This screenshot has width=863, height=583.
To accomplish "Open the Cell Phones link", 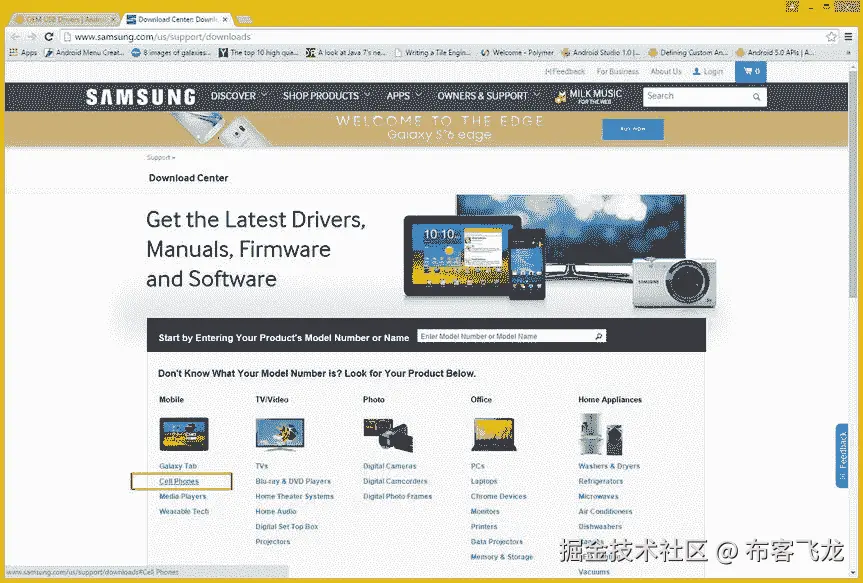I will (179, 481).
